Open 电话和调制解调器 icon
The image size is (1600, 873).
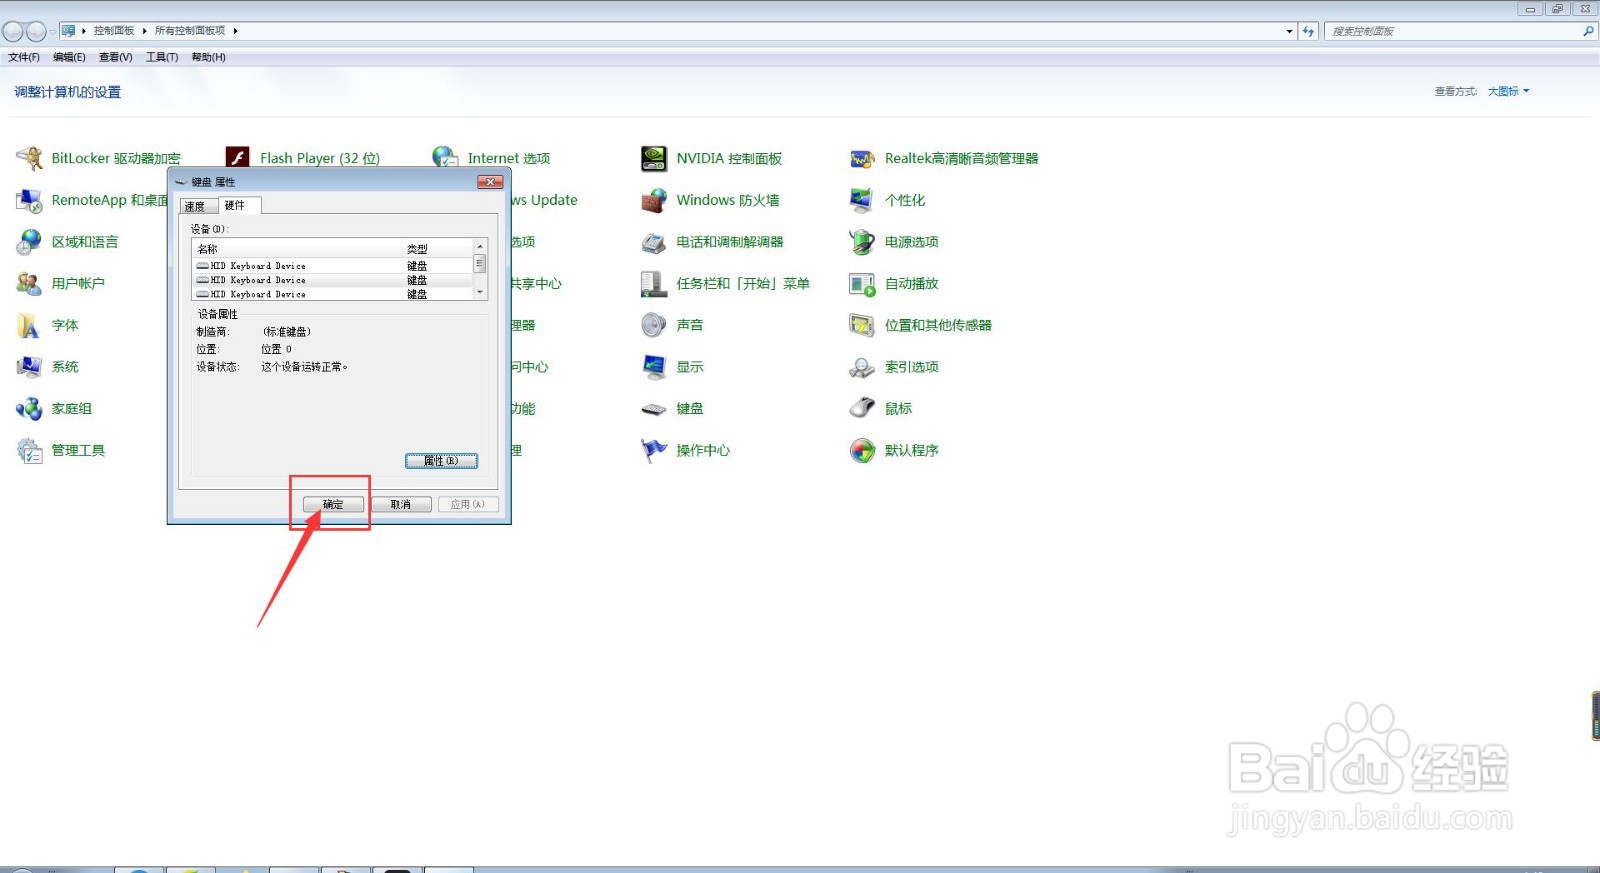coord(654,242)
